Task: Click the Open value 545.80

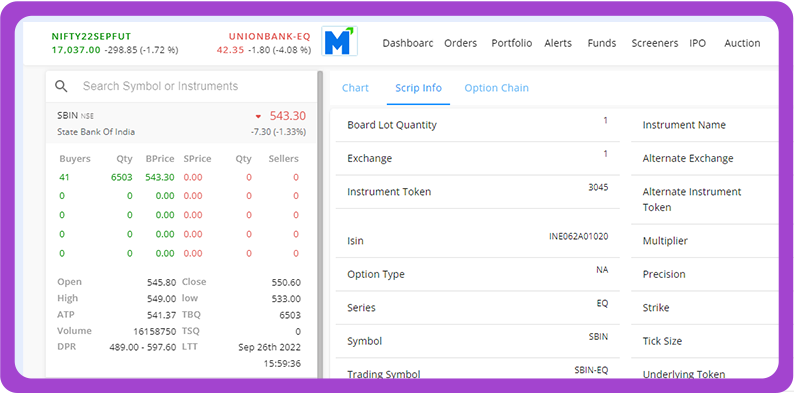Action: pyautogui.click(x=162, y=282)
